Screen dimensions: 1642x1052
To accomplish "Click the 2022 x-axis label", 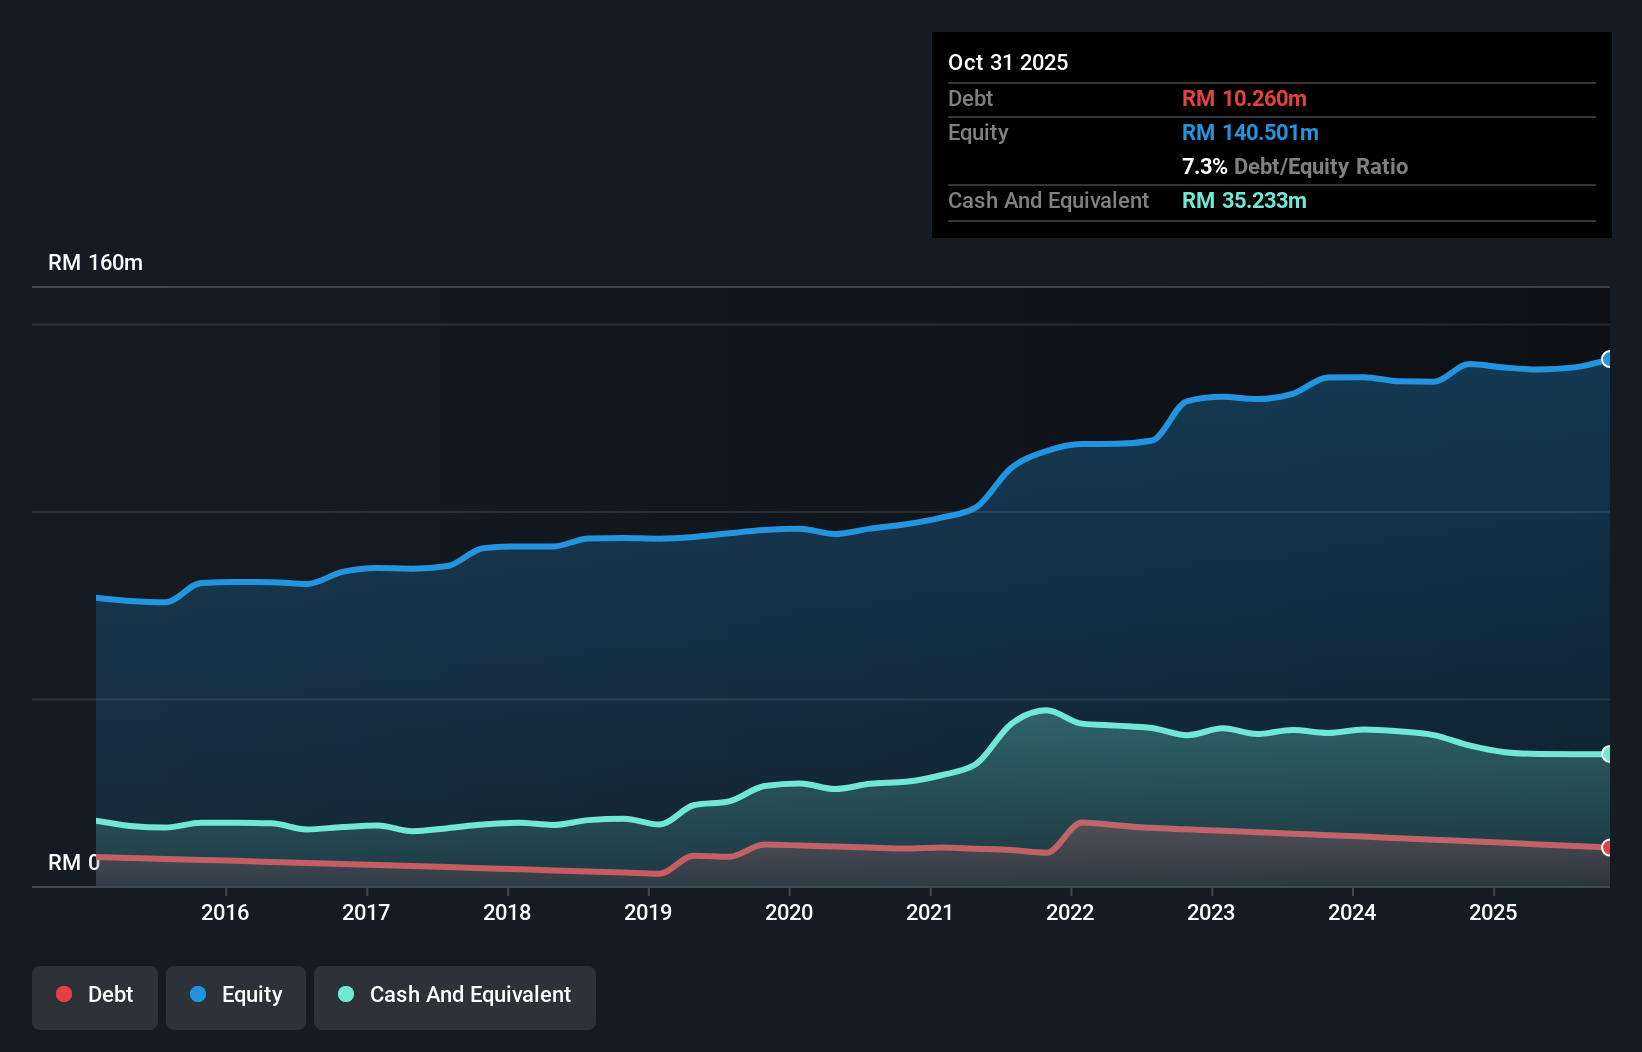I will tap(1070, 912).
